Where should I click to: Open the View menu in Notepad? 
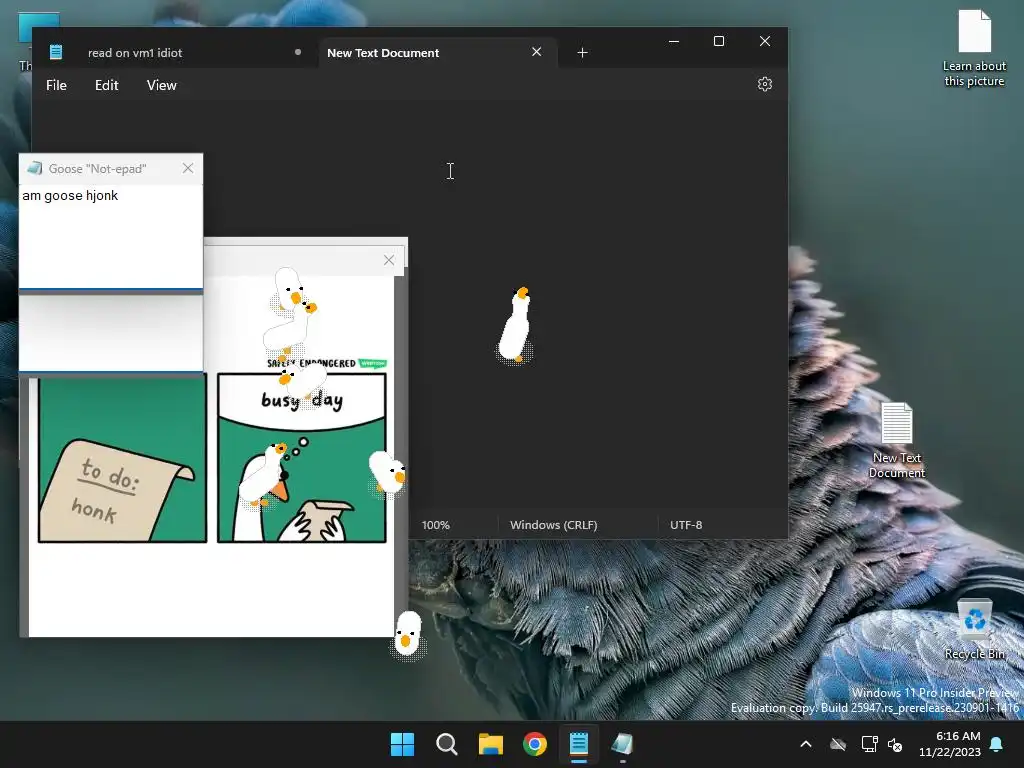(x=161, y=86)
